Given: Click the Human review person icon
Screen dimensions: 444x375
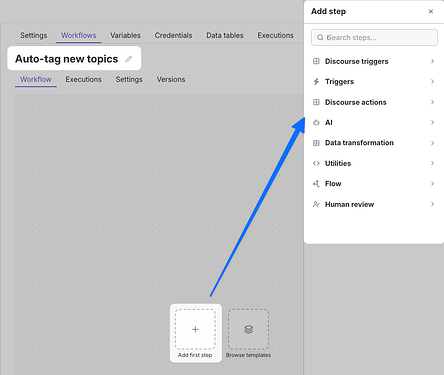Looking at the screenshot, I should [316, 204].
